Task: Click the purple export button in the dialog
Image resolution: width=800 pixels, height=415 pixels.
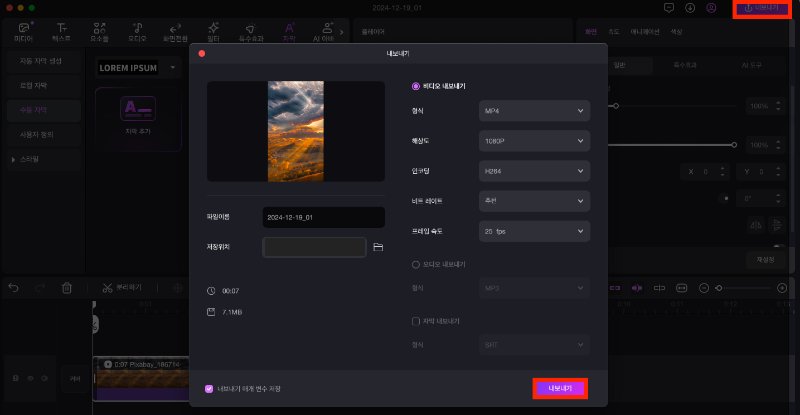Action: (559, 388)
